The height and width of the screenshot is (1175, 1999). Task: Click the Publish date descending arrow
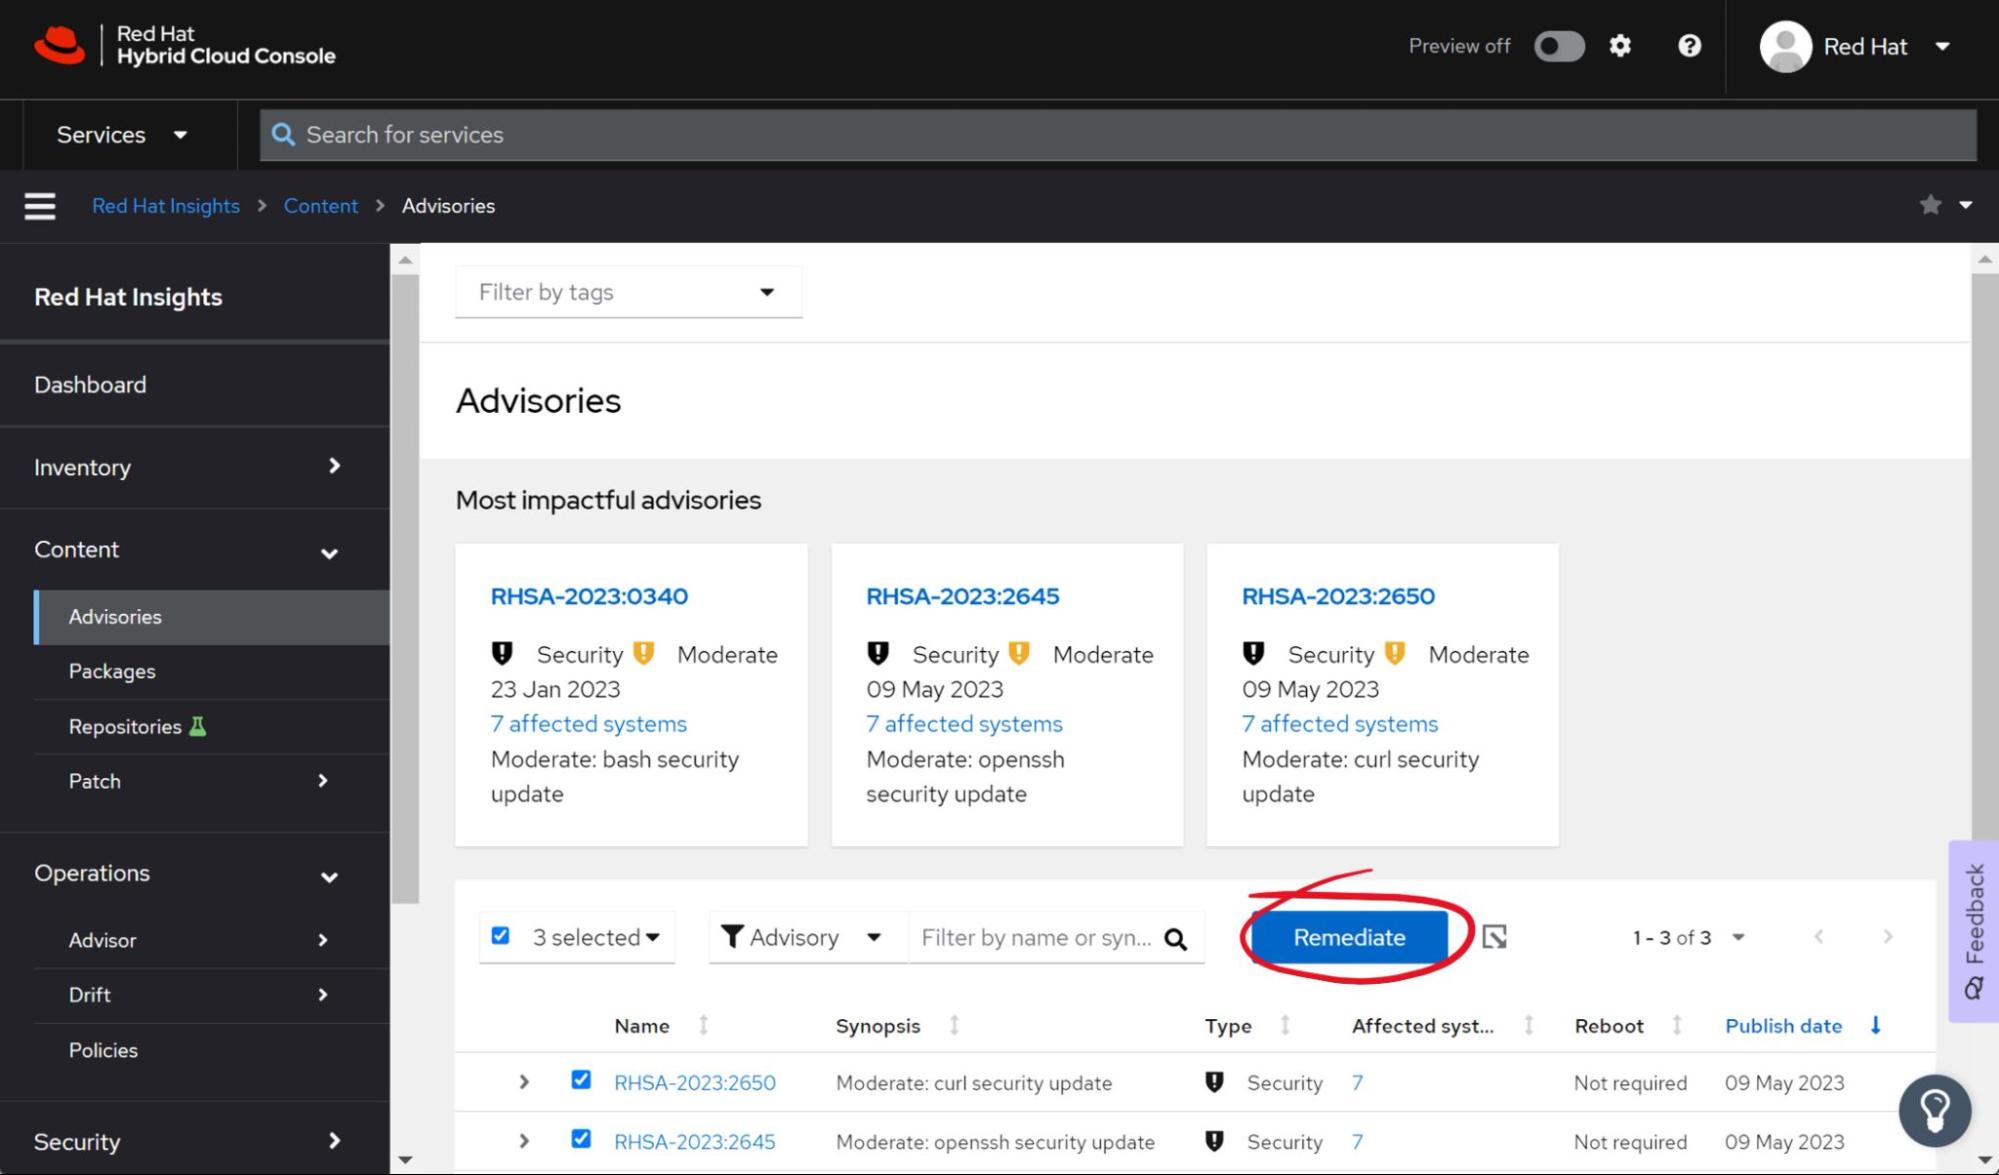[x=1875, y=1025]
